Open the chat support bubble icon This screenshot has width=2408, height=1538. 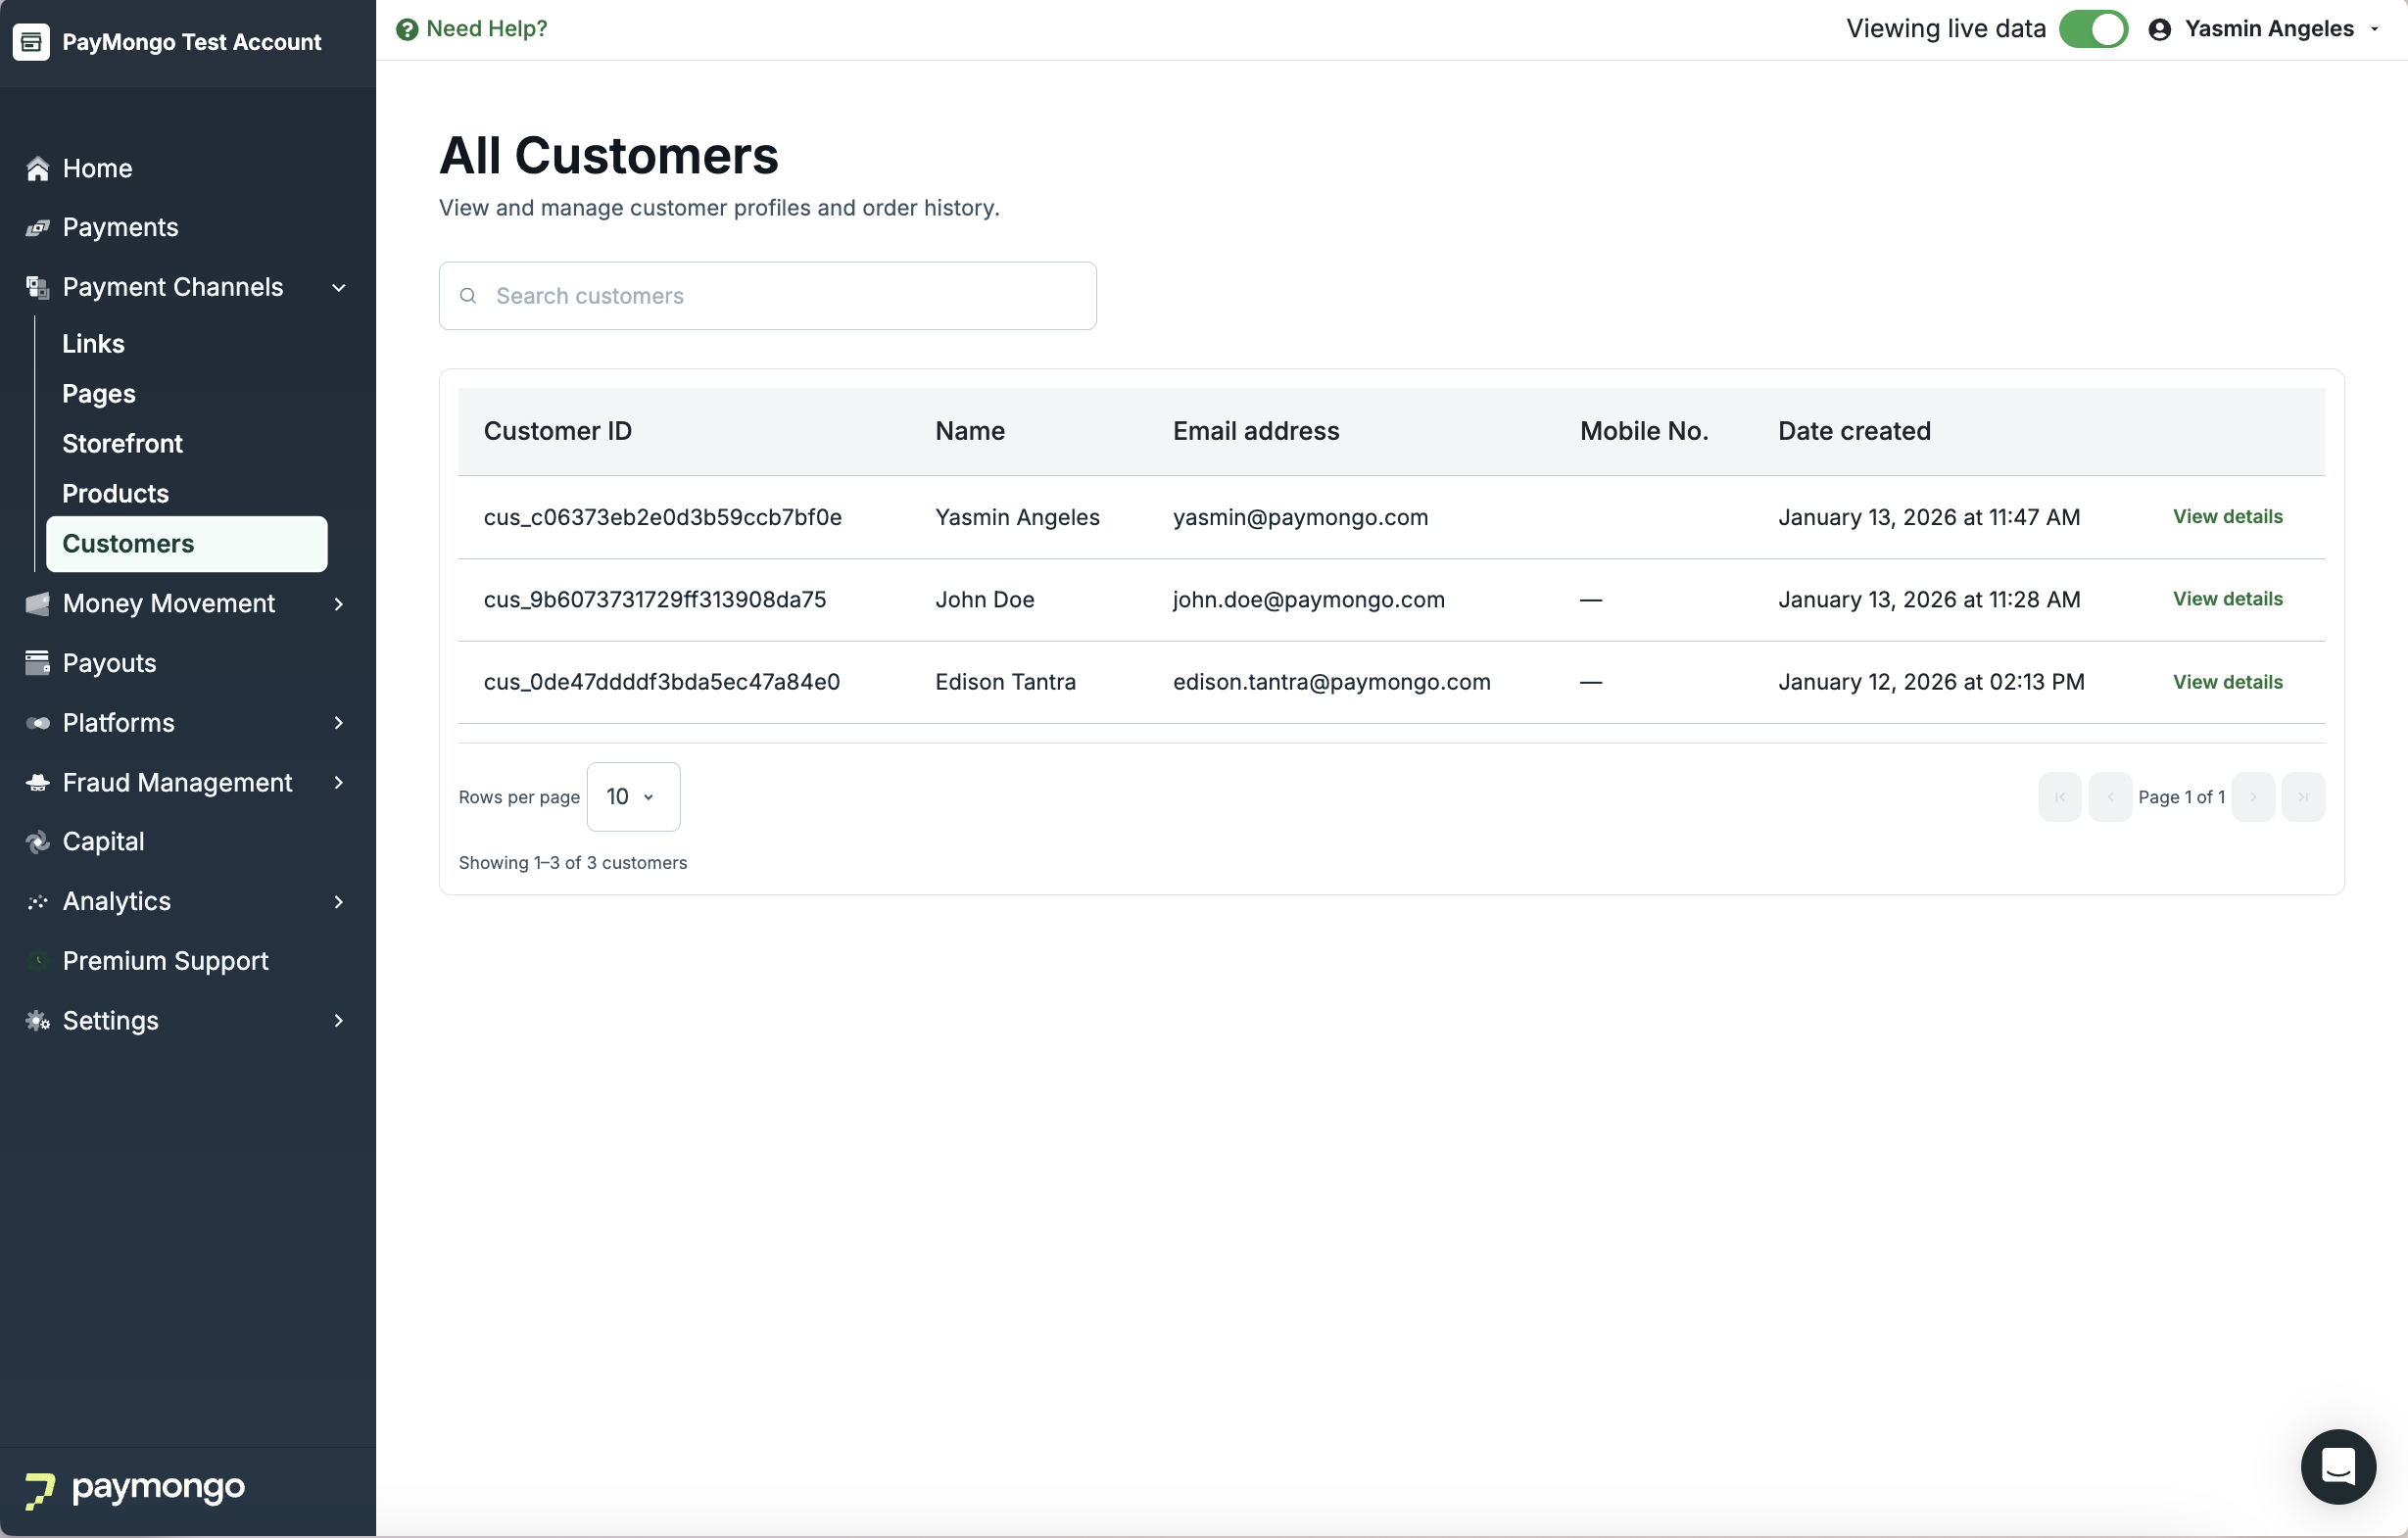(2337, 1466)
